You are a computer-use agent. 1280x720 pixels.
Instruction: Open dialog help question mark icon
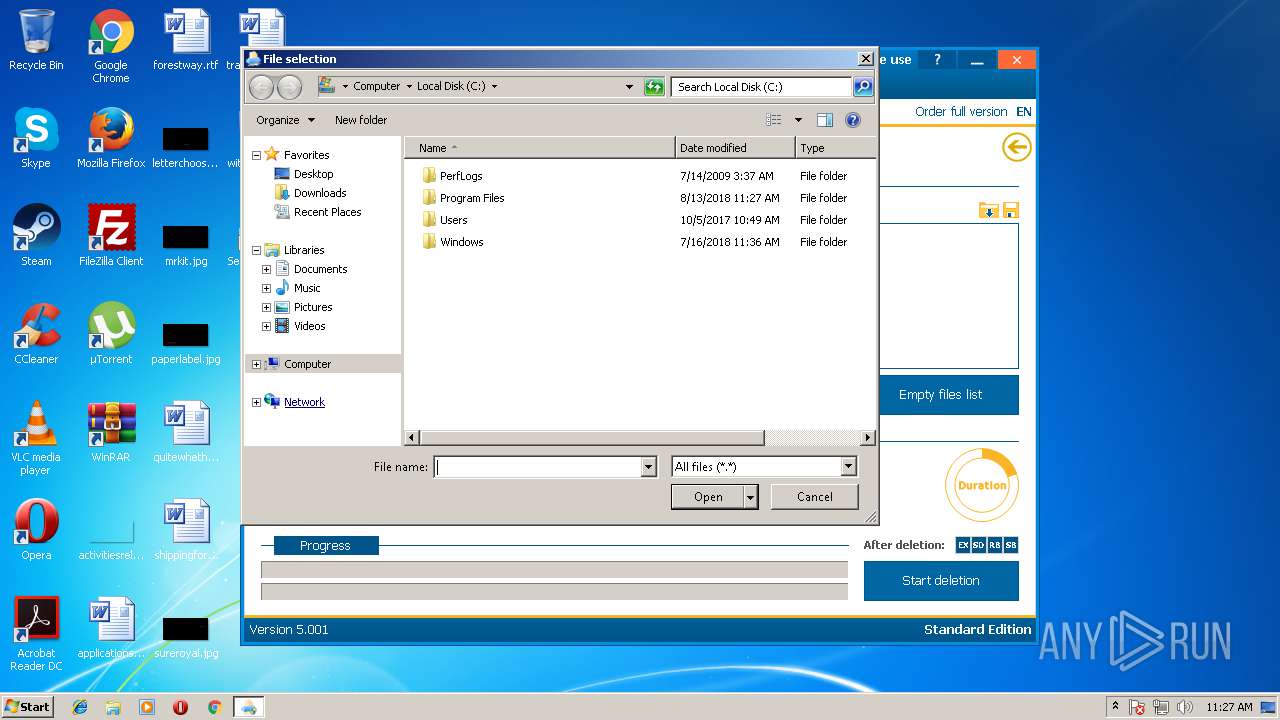tap(853, 120)
